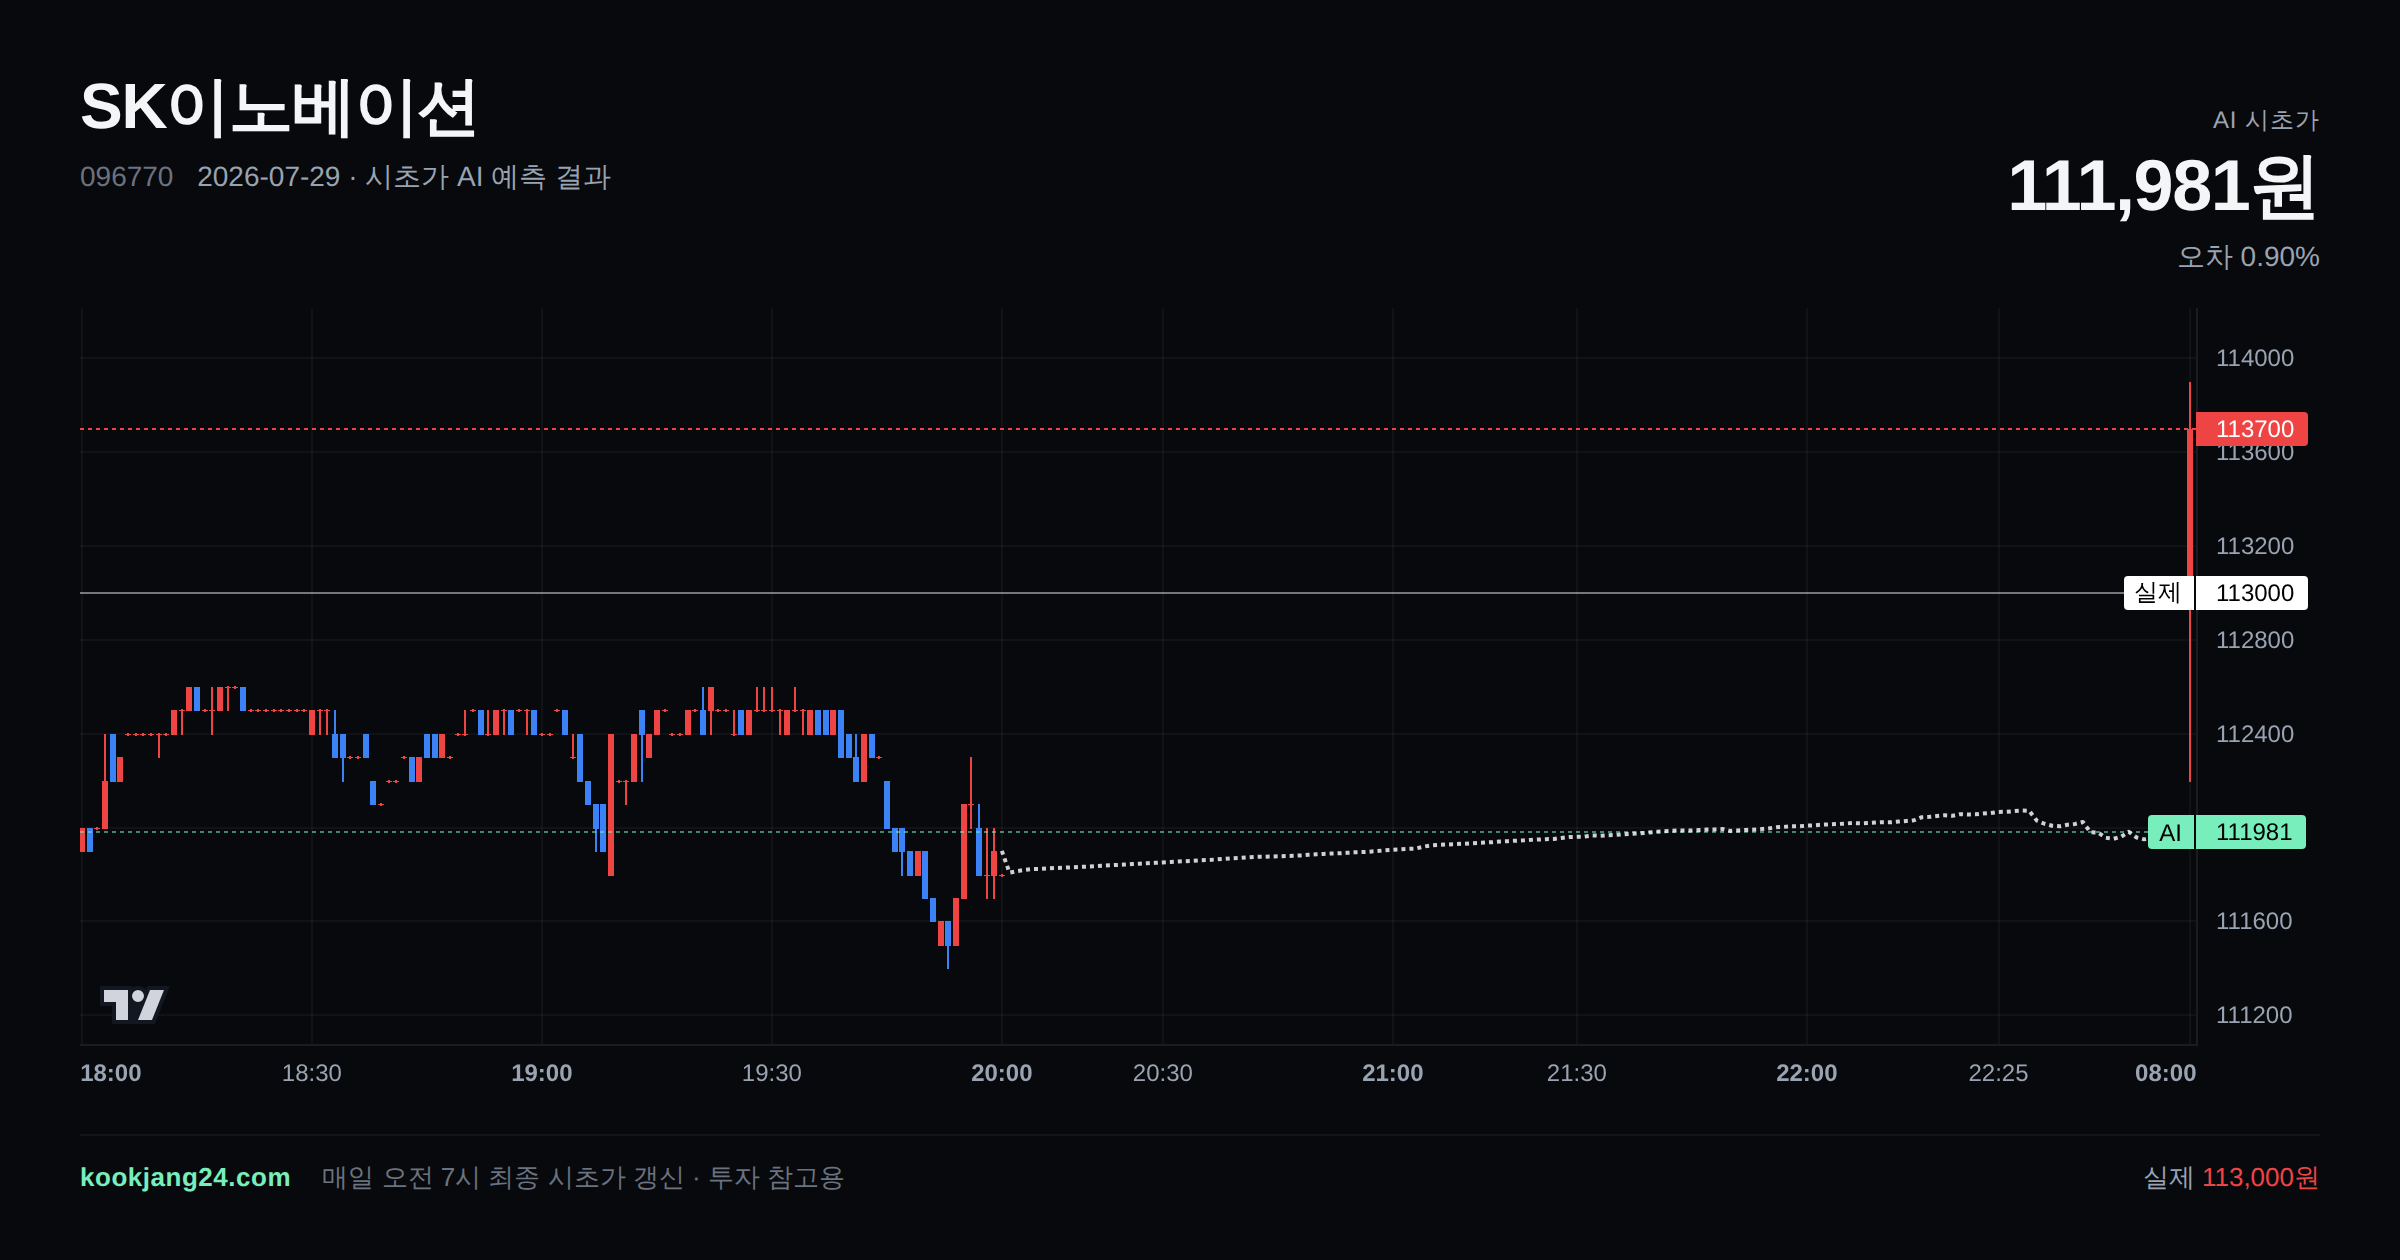Viewport: 2400px width, 1260px height.
Task: Click the 113200 price axis label
Action: coord(2255,546)
